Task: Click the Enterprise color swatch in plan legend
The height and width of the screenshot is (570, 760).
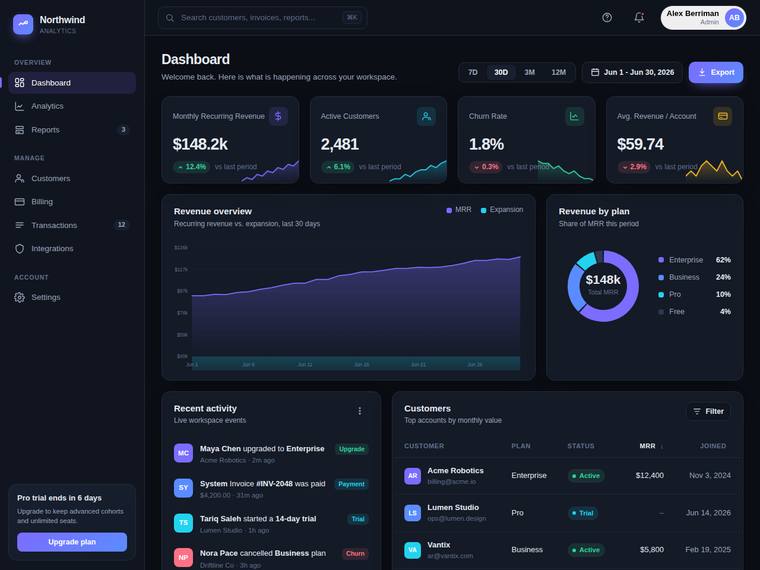Action: tap(661, 260)
